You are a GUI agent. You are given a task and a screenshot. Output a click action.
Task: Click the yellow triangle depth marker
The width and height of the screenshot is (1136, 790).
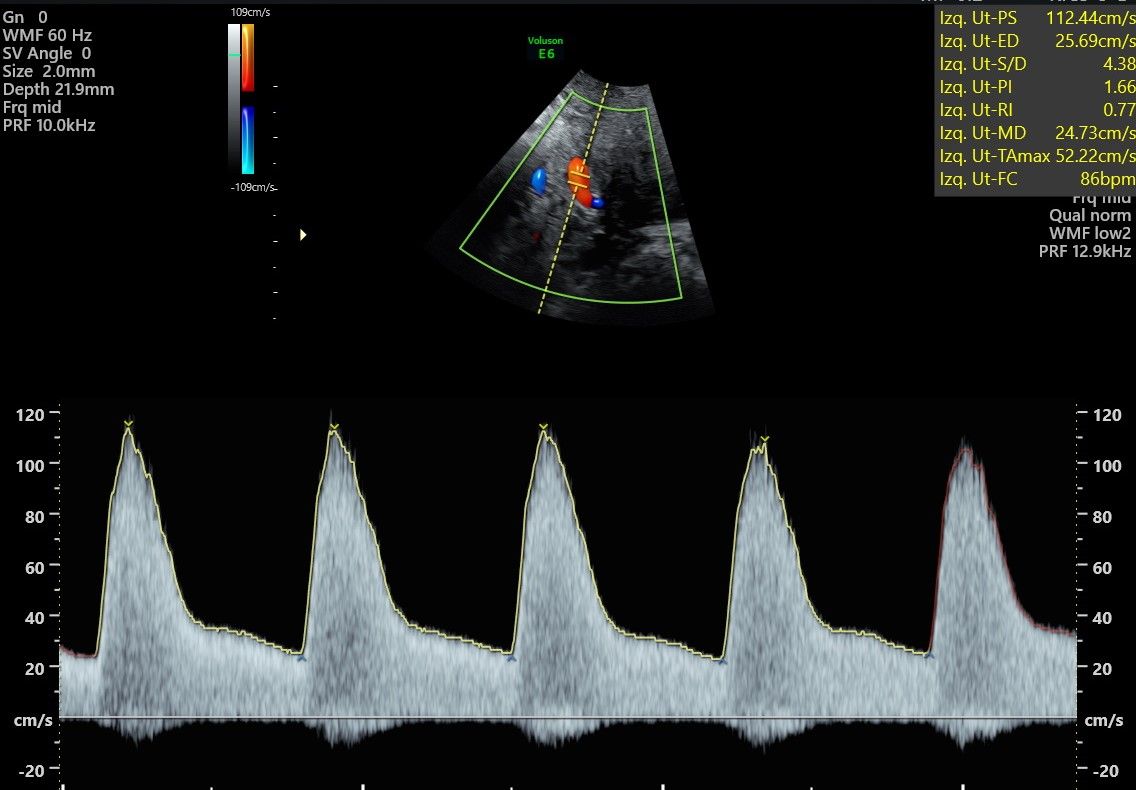(303, 235)
